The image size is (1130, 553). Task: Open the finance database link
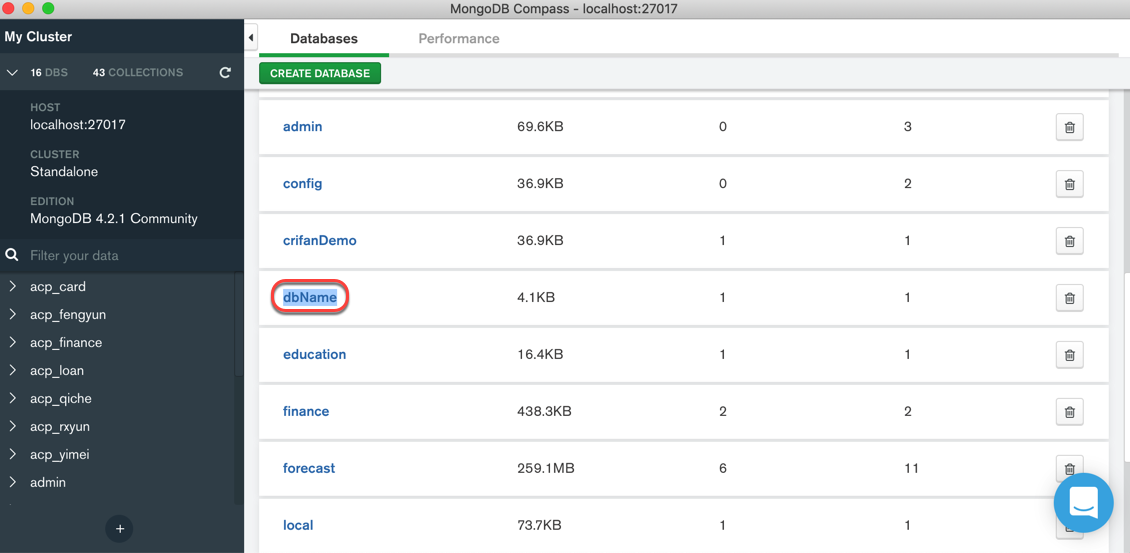[x=306, y=412]
